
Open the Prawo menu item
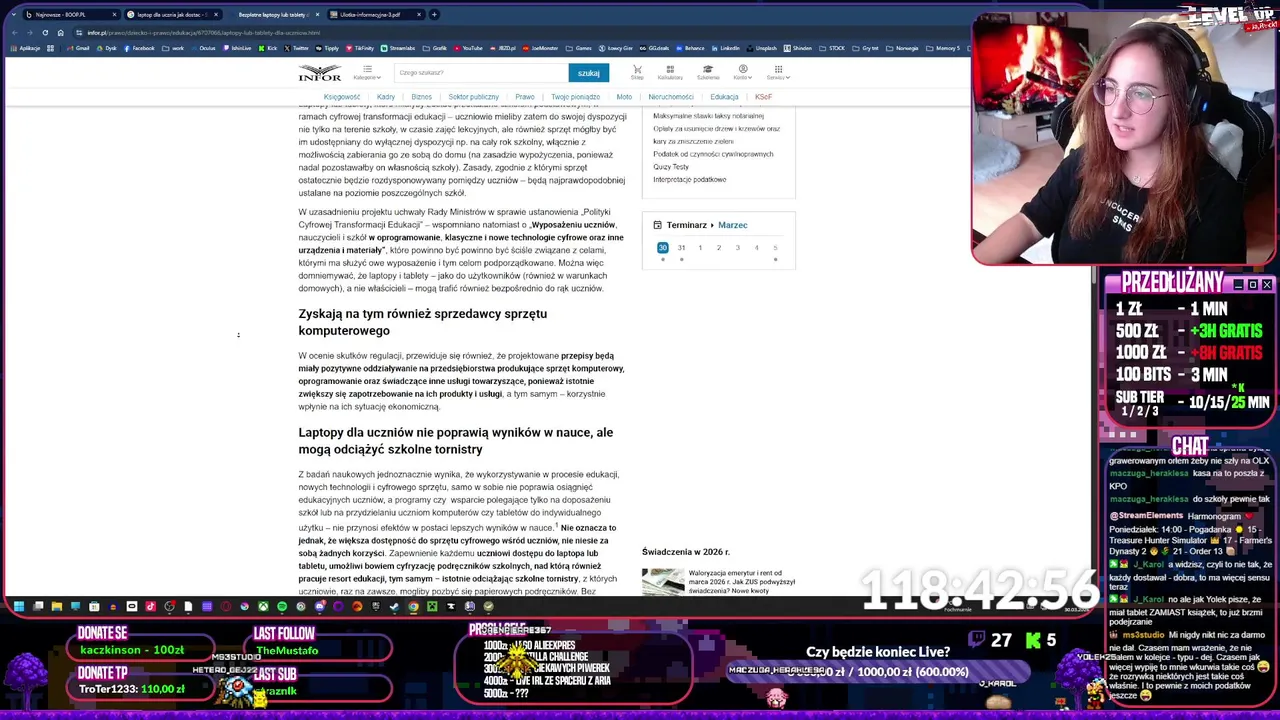click(x=525, y=97)
